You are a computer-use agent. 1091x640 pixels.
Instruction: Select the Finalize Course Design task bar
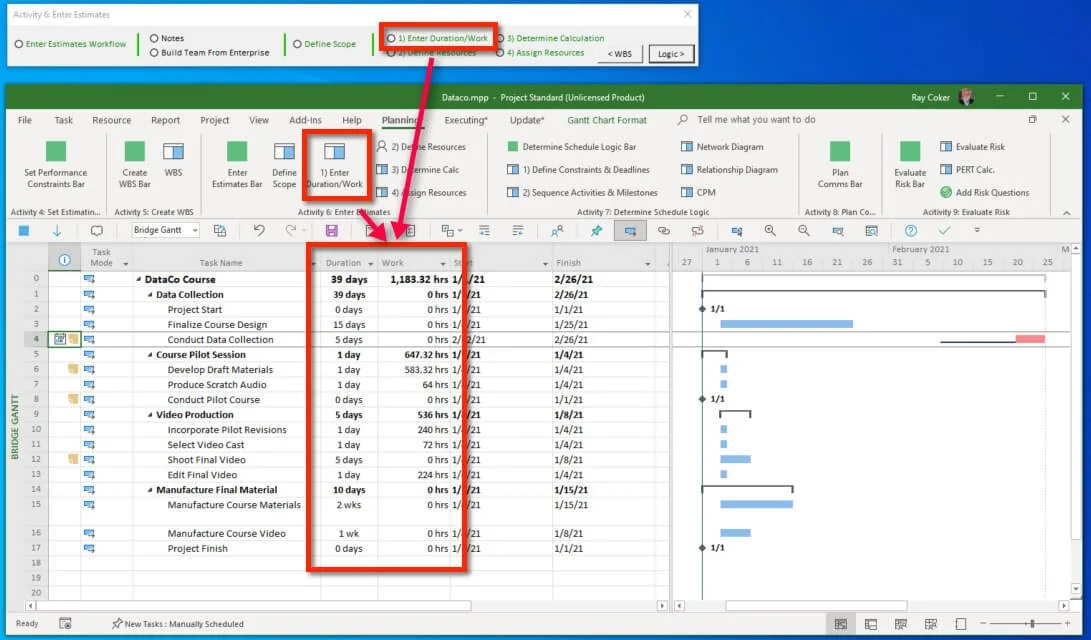click(786, 324)
